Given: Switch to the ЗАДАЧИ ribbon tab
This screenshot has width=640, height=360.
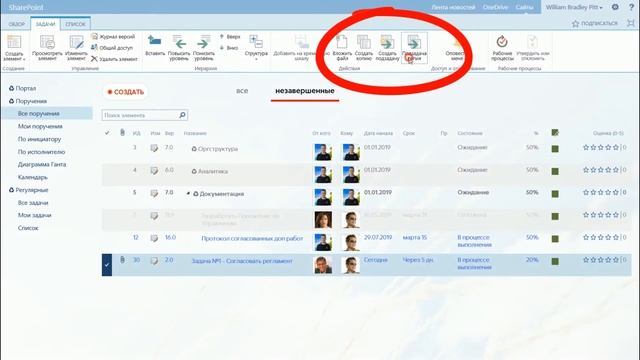Looking at the screenshot, I should (45, 24).
